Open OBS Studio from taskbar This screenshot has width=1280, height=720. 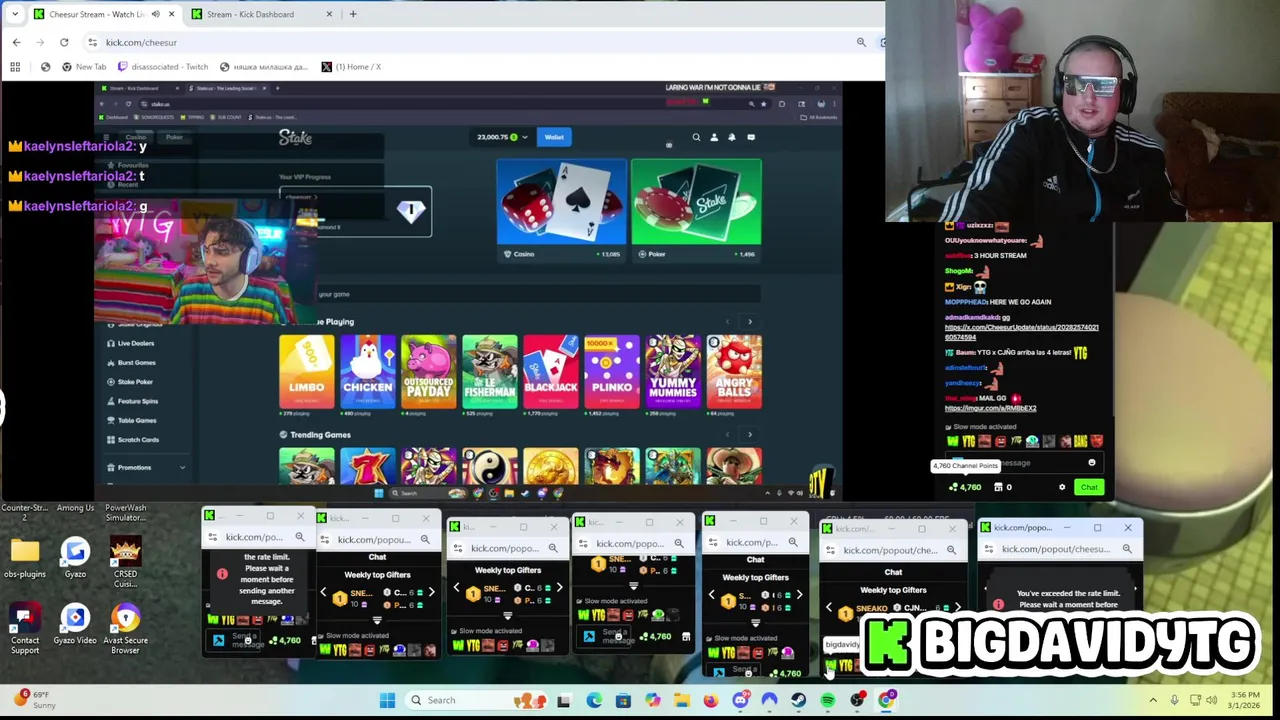[857, 700]
